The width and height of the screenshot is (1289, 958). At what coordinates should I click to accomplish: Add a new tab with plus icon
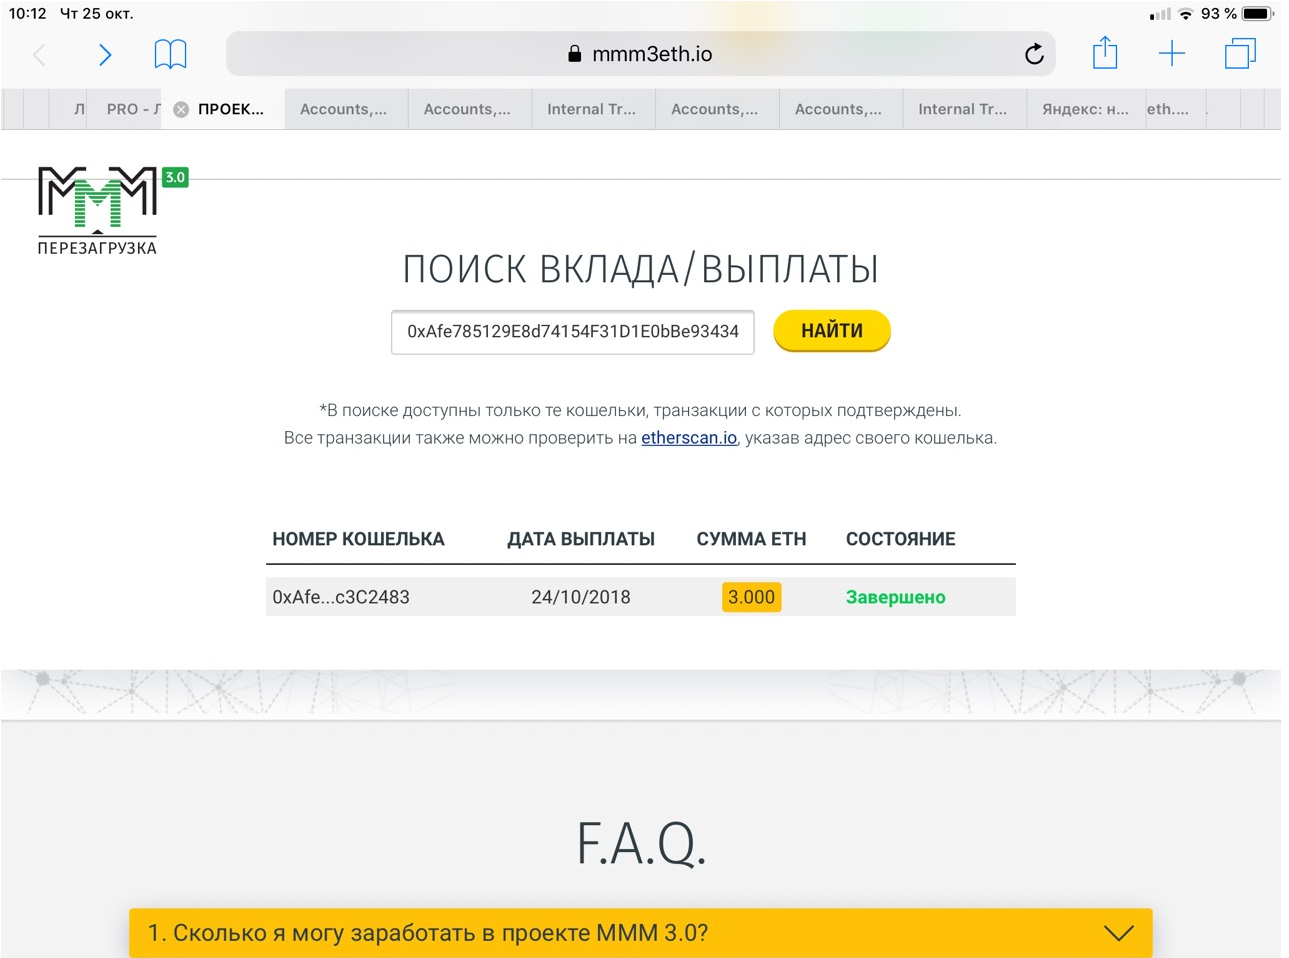pos(1172,54)
